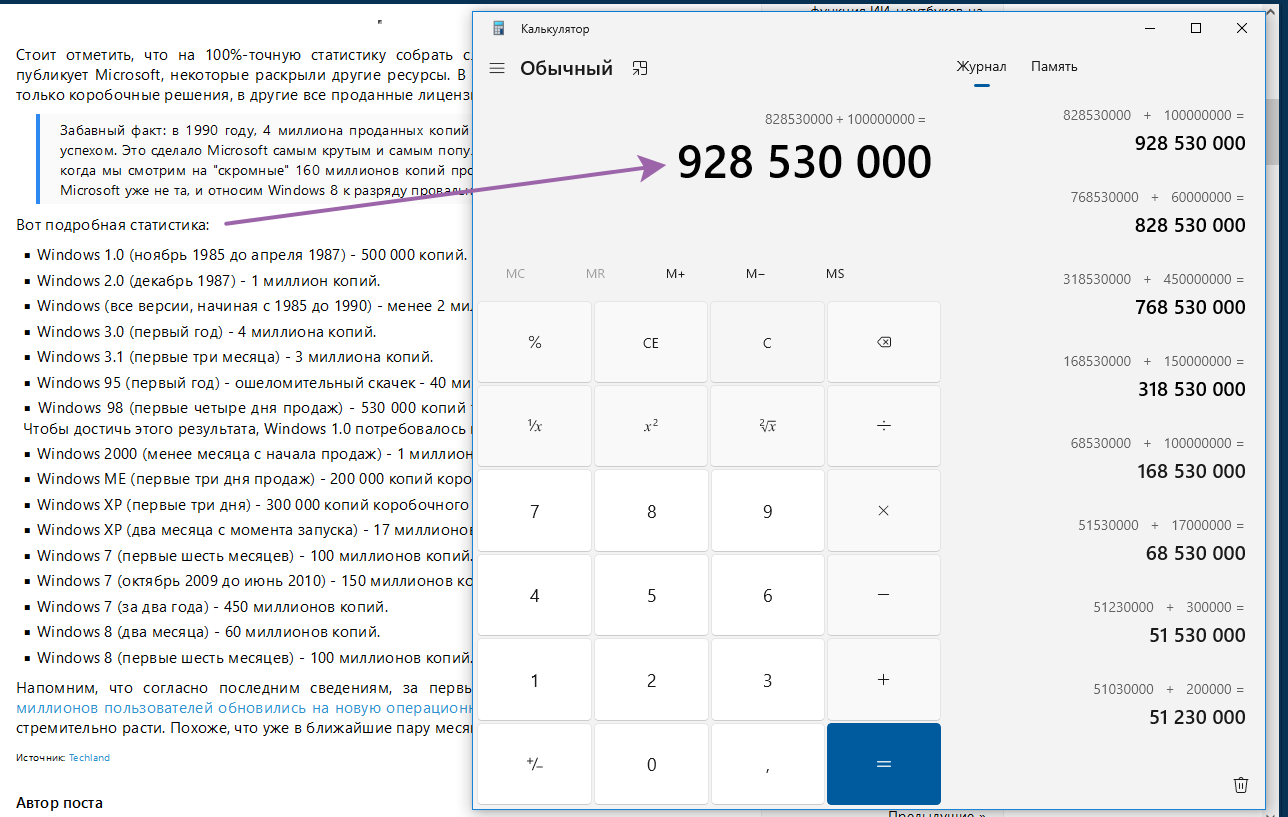
Task: Click digit 0 on the keypad
Action: pyautogui.click(x=651, y=764)
